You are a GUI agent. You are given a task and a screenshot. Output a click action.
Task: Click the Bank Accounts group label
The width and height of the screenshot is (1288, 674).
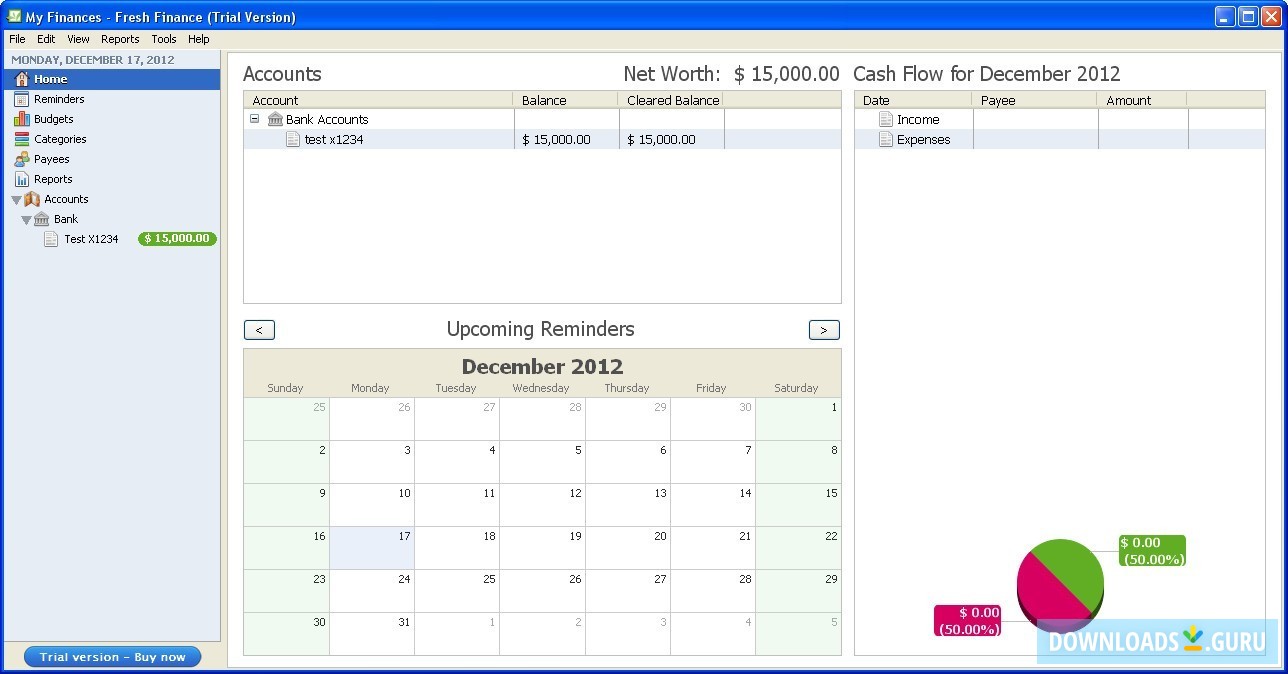point(327,119)
